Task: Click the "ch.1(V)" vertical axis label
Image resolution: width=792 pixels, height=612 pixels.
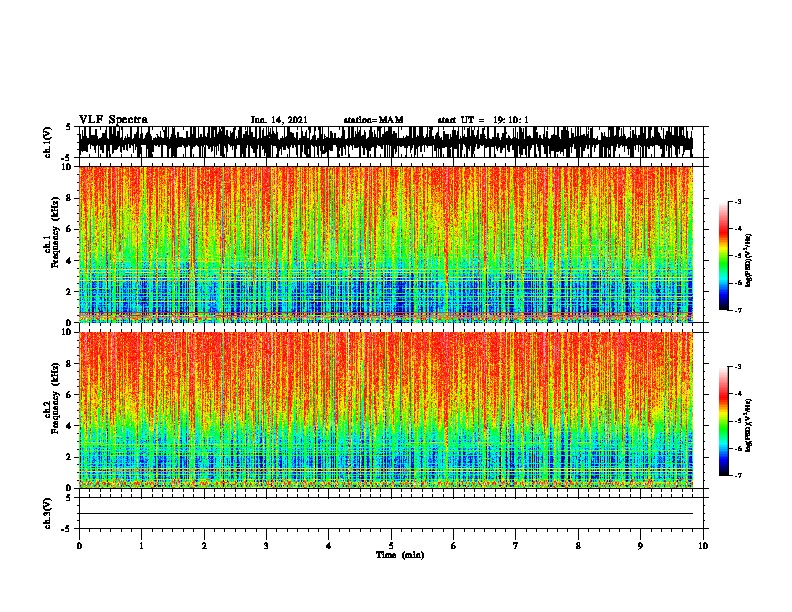Action: click(x=47, y=142)
